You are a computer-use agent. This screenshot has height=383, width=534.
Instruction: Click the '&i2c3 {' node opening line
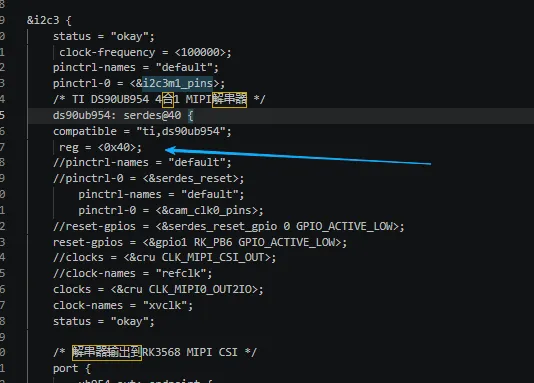(49, 20)
